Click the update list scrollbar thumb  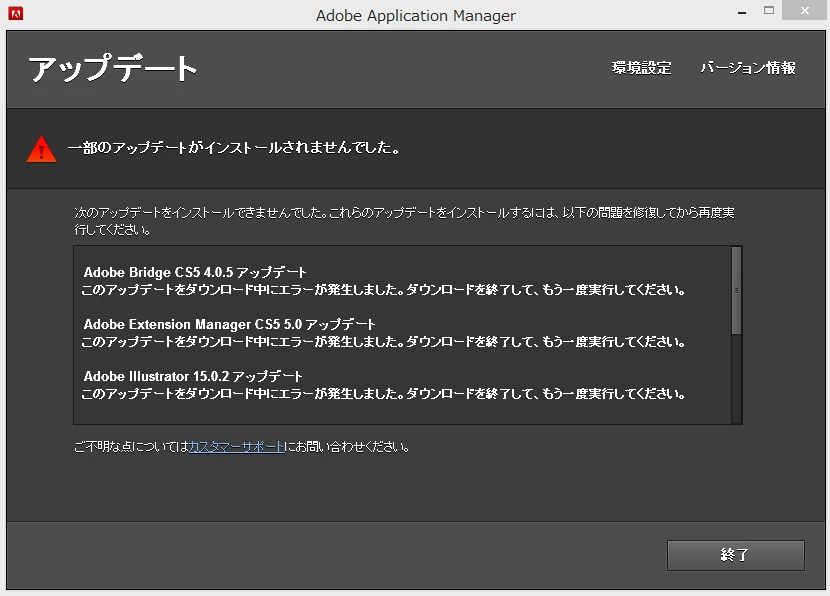tap(736, 291)
